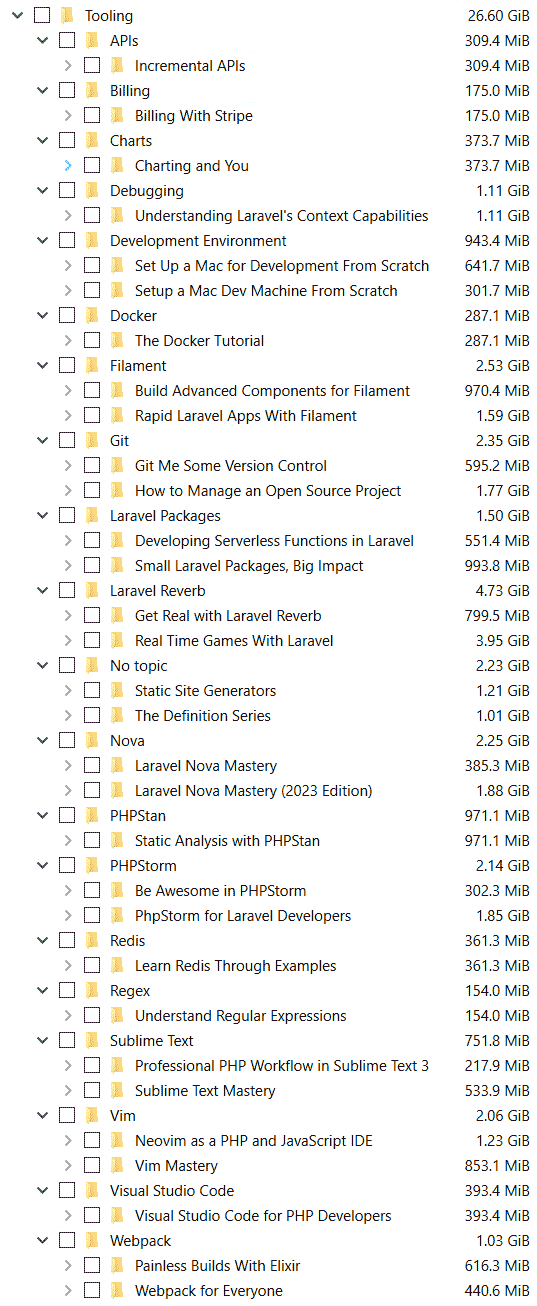Click the Redis folder icon
This screenshot has height=1306, width=537.
click(92, 940)
